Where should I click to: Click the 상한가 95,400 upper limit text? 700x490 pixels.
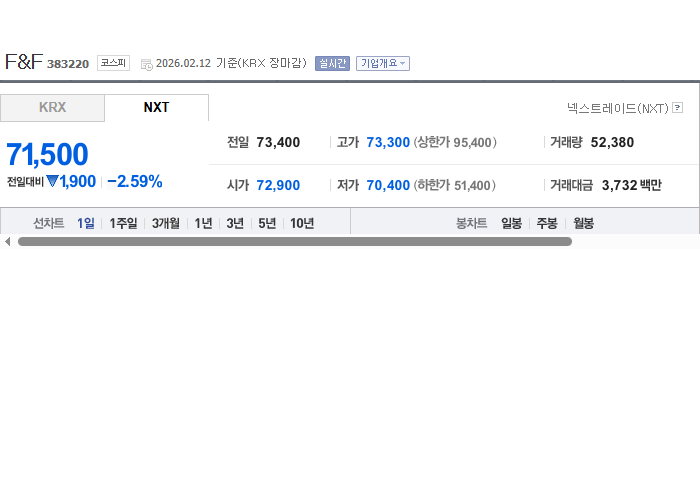tap(455, 142)
